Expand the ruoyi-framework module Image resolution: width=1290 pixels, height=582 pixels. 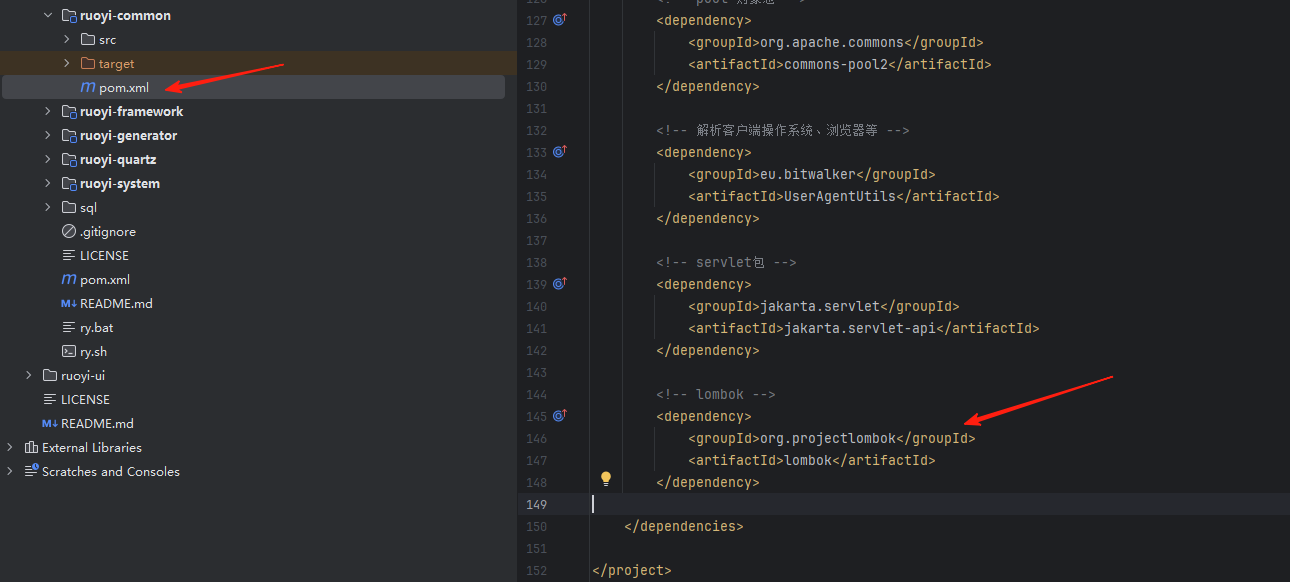(x=48, y=111)
